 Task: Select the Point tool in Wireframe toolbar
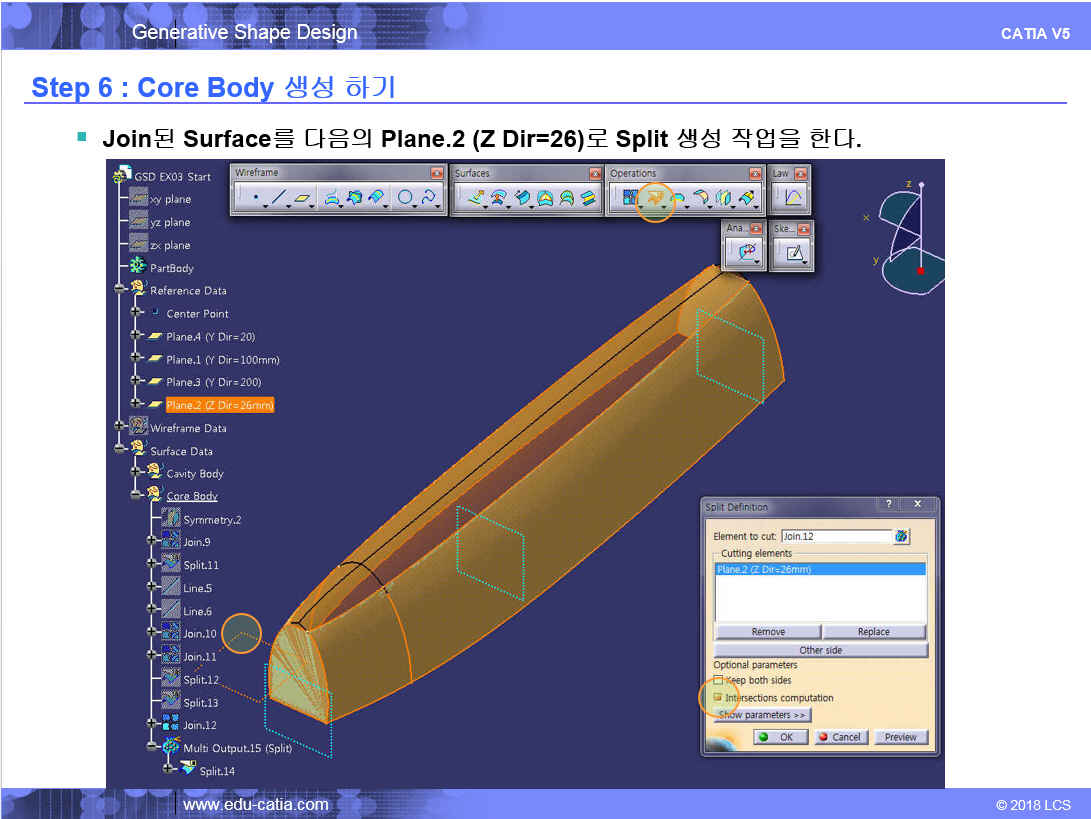click(x=255, y=199)
